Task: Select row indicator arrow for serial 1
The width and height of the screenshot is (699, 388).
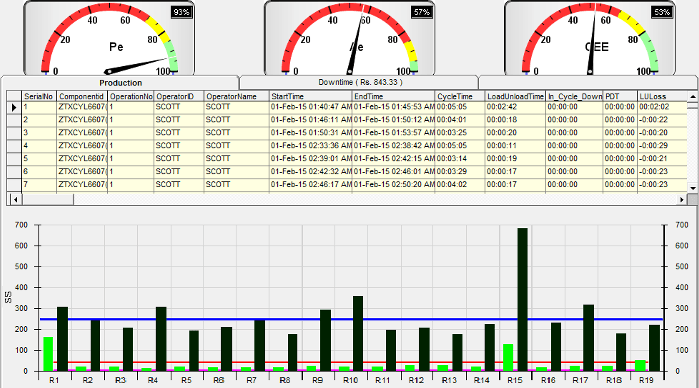Action: [x=14, y=107]
